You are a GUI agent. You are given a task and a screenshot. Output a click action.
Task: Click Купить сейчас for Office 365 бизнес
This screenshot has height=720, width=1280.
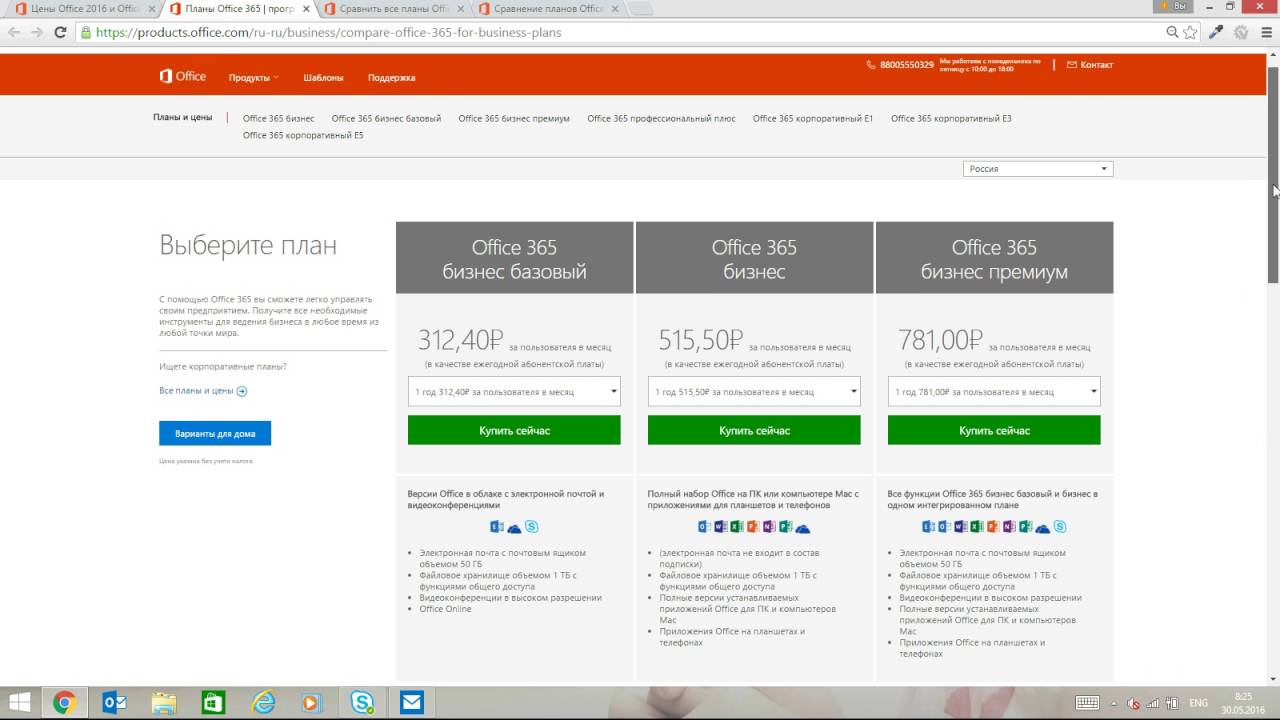754,430
